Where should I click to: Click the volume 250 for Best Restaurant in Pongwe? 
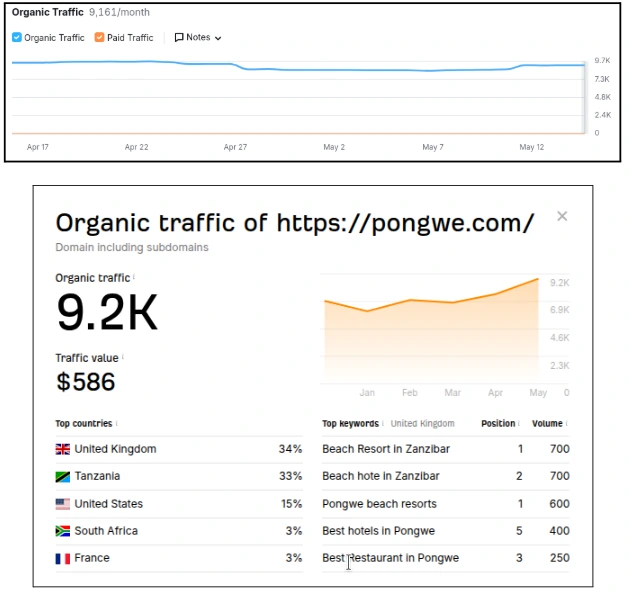tap(559, 558)
